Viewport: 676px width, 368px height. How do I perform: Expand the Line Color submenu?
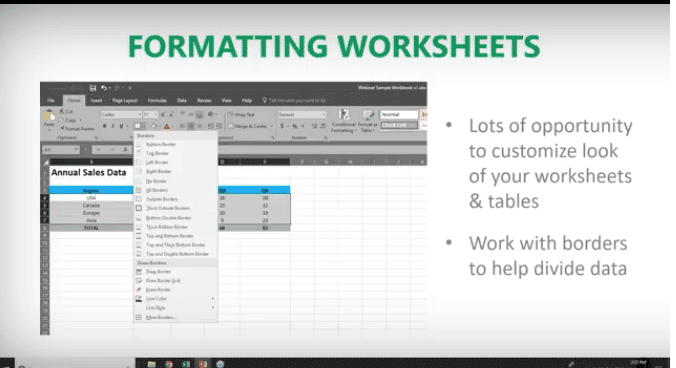coord(175,299)
